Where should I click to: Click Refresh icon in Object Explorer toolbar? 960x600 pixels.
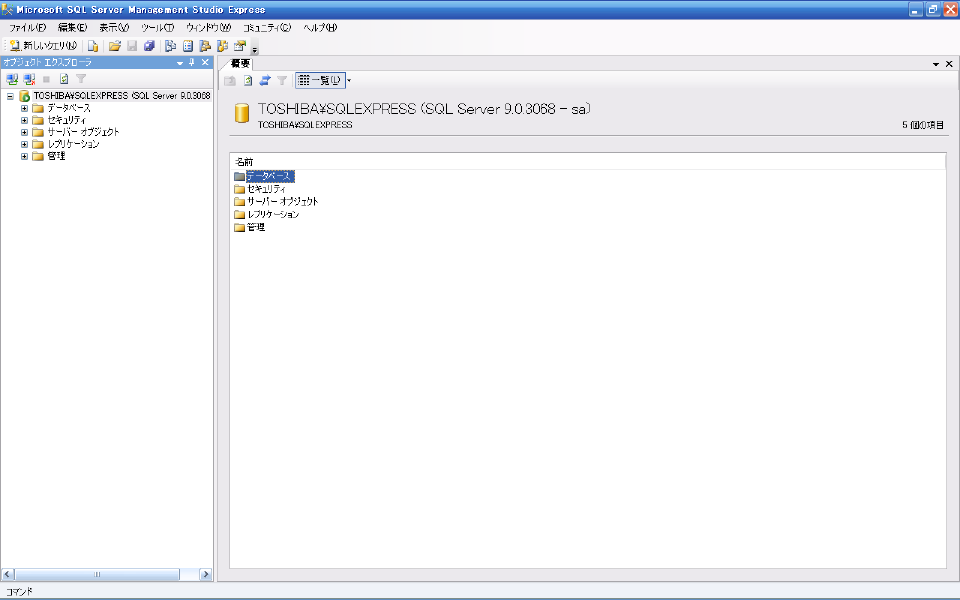tap(64, 79)
